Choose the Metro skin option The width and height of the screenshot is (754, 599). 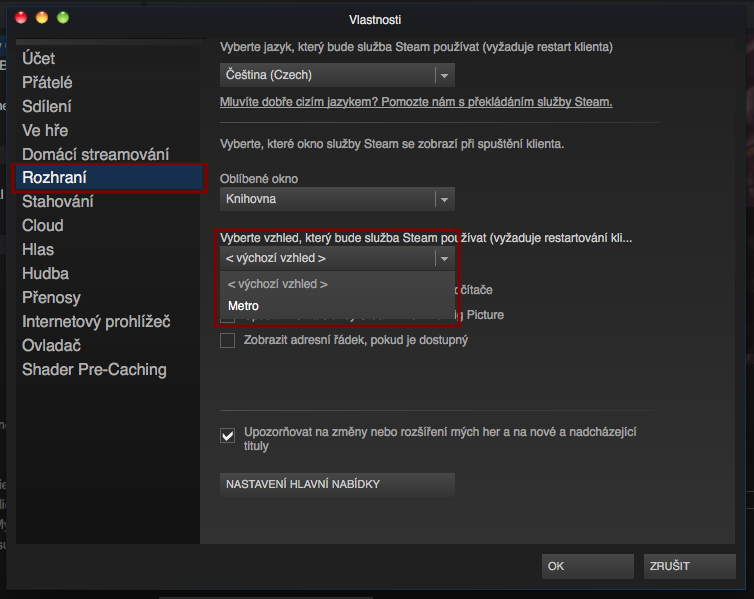337,306
